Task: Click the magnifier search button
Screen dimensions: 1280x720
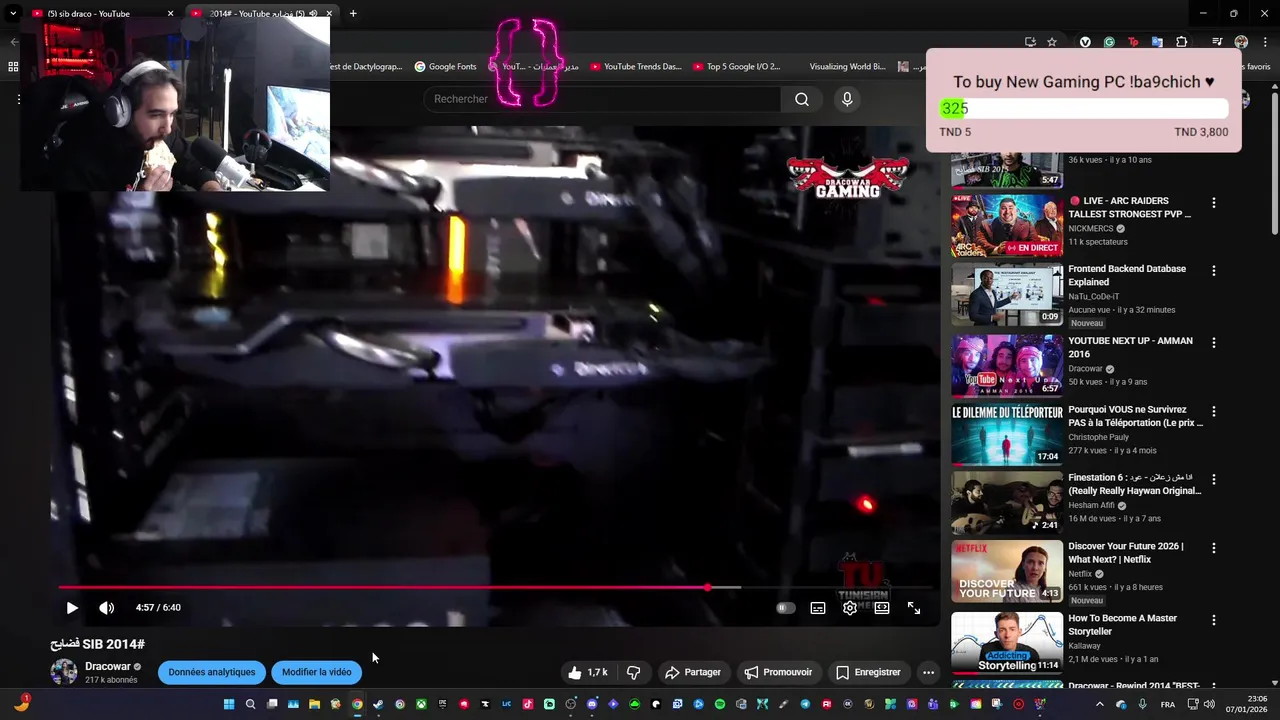Action: pyautogui.click(x=802, y=99)
